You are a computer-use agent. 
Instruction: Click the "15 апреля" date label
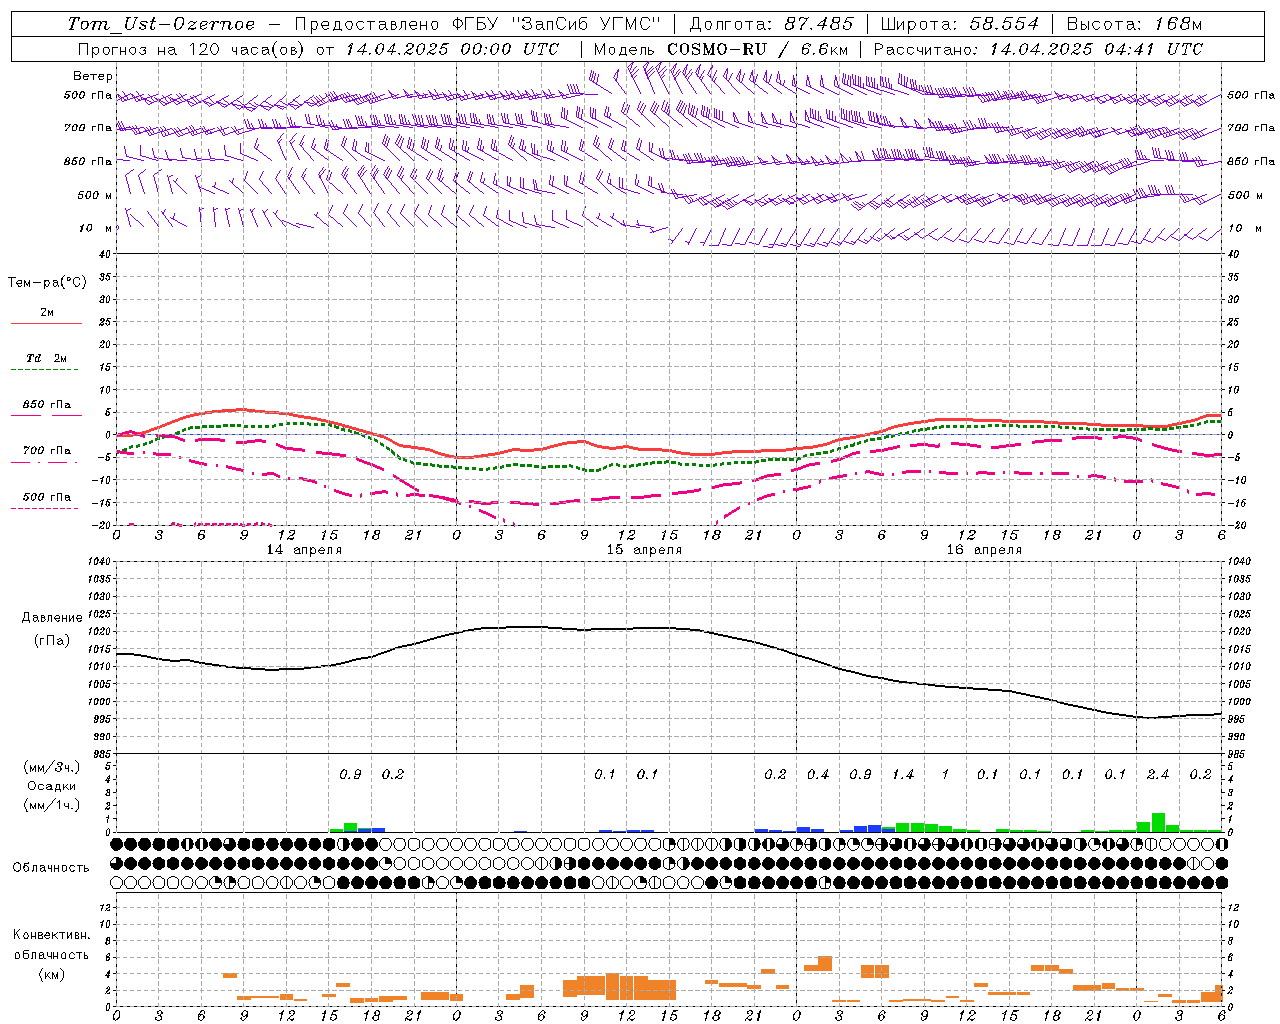click(644, 550)
